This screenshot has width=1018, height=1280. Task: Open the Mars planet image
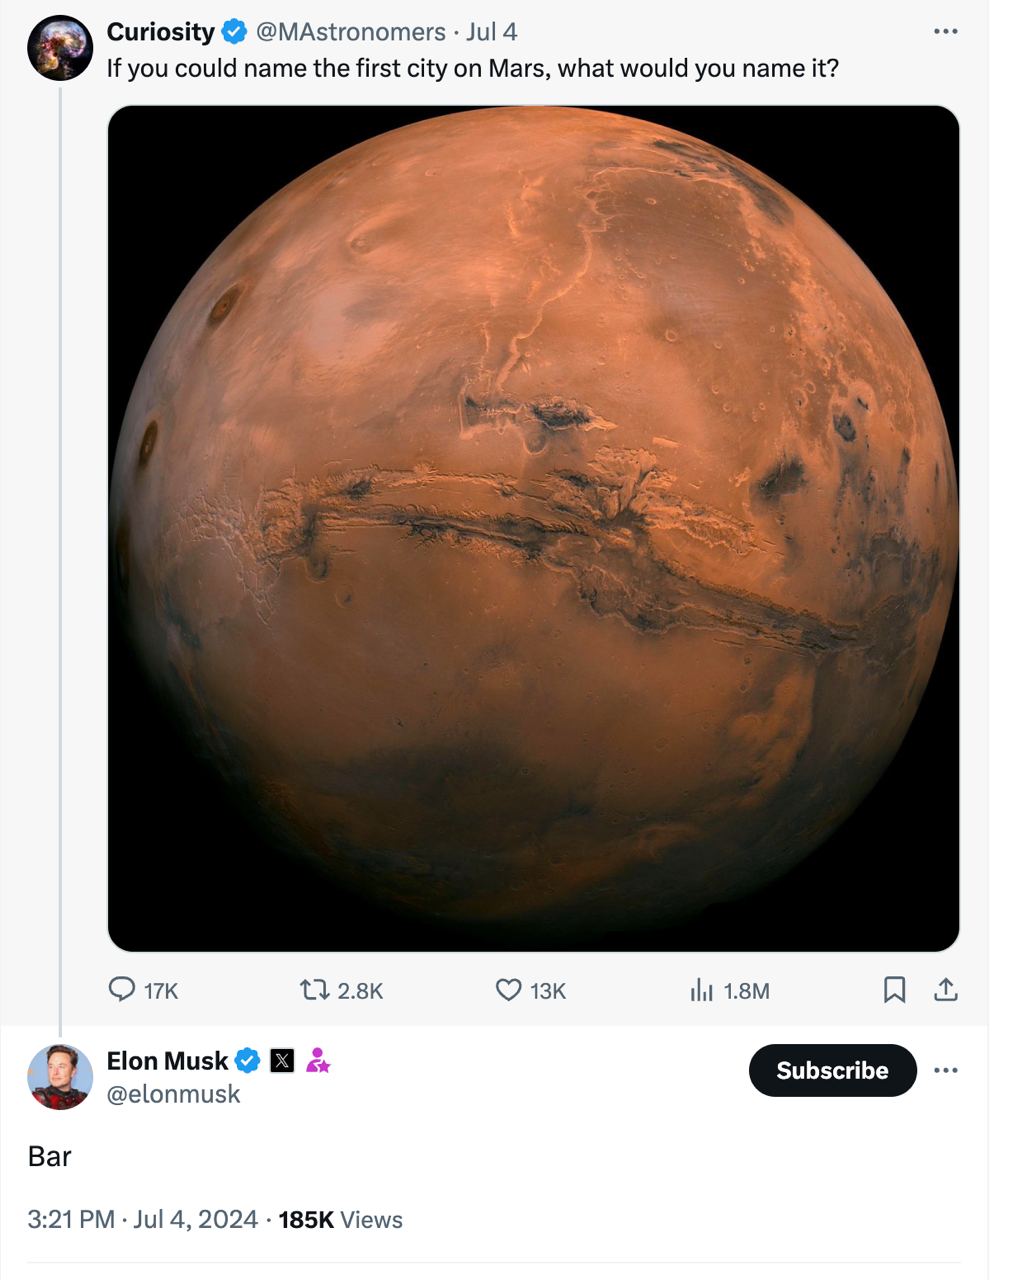533,528
